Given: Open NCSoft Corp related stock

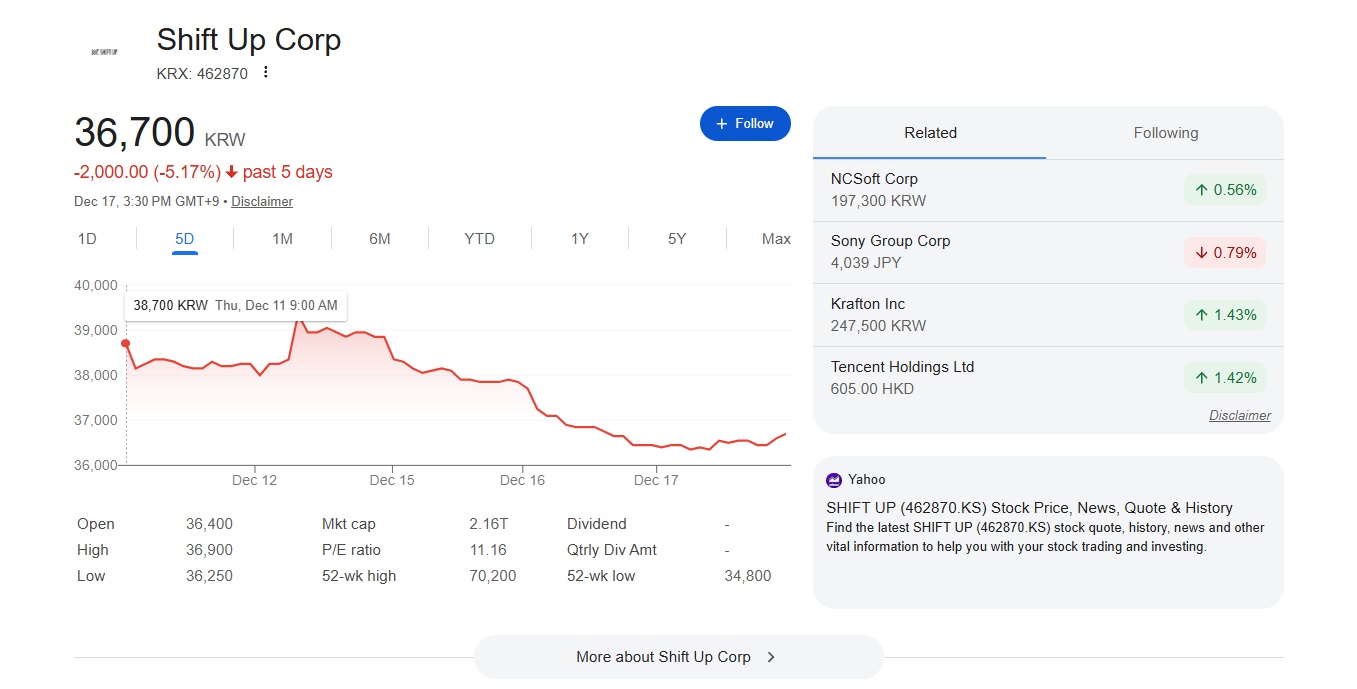Looking at the screenshot, I should pyautogui.click(x=1048, y=190).
